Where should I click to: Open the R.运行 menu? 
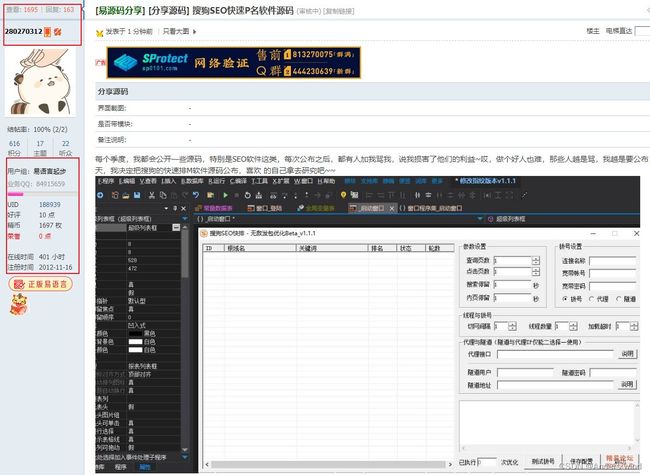pyautogui.click(x=217, y=181)
